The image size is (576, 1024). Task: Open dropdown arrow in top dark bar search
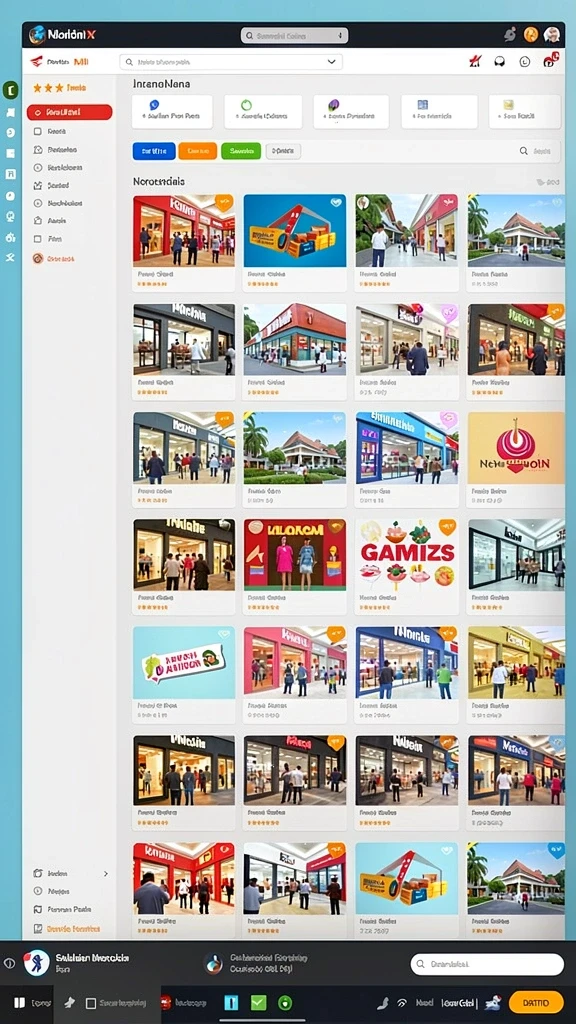340,35
